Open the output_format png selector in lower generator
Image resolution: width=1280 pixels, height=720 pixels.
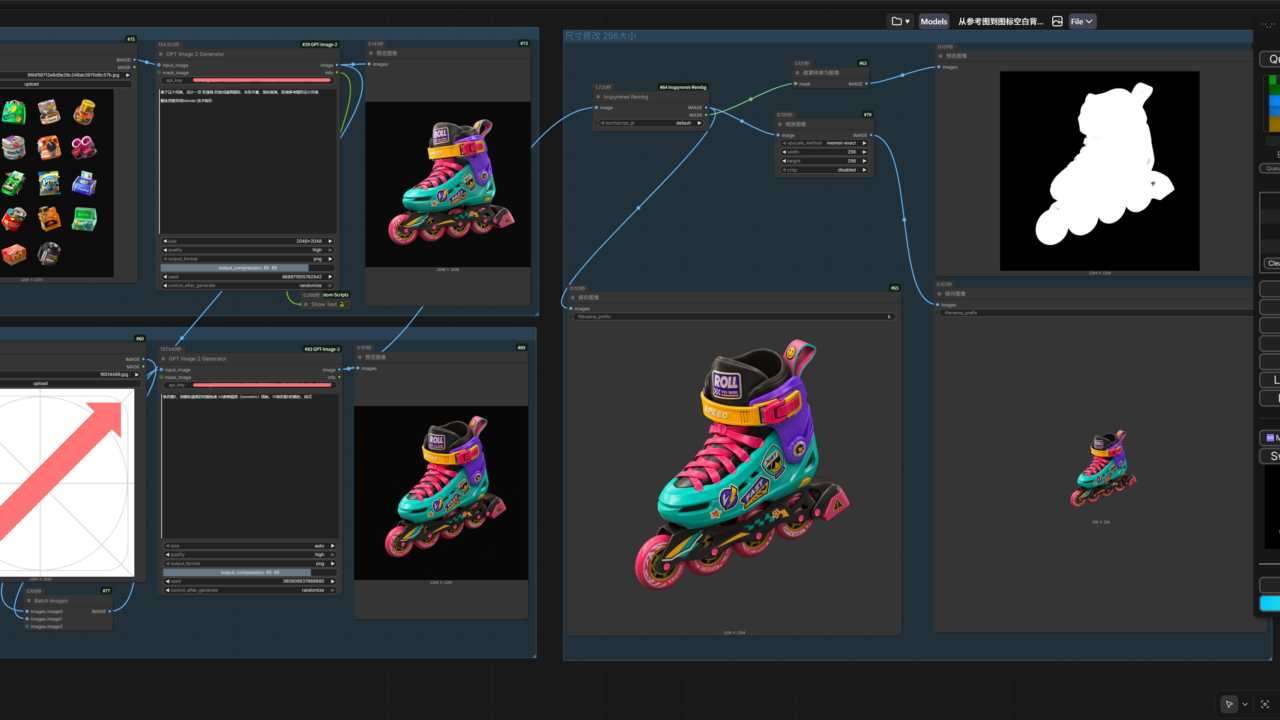tap(250, 563)
